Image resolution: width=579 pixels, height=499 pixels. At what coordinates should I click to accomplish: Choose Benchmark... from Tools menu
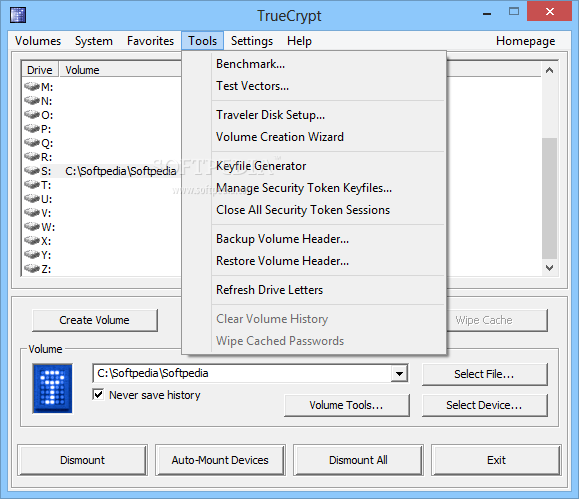[x=314, y=64]
